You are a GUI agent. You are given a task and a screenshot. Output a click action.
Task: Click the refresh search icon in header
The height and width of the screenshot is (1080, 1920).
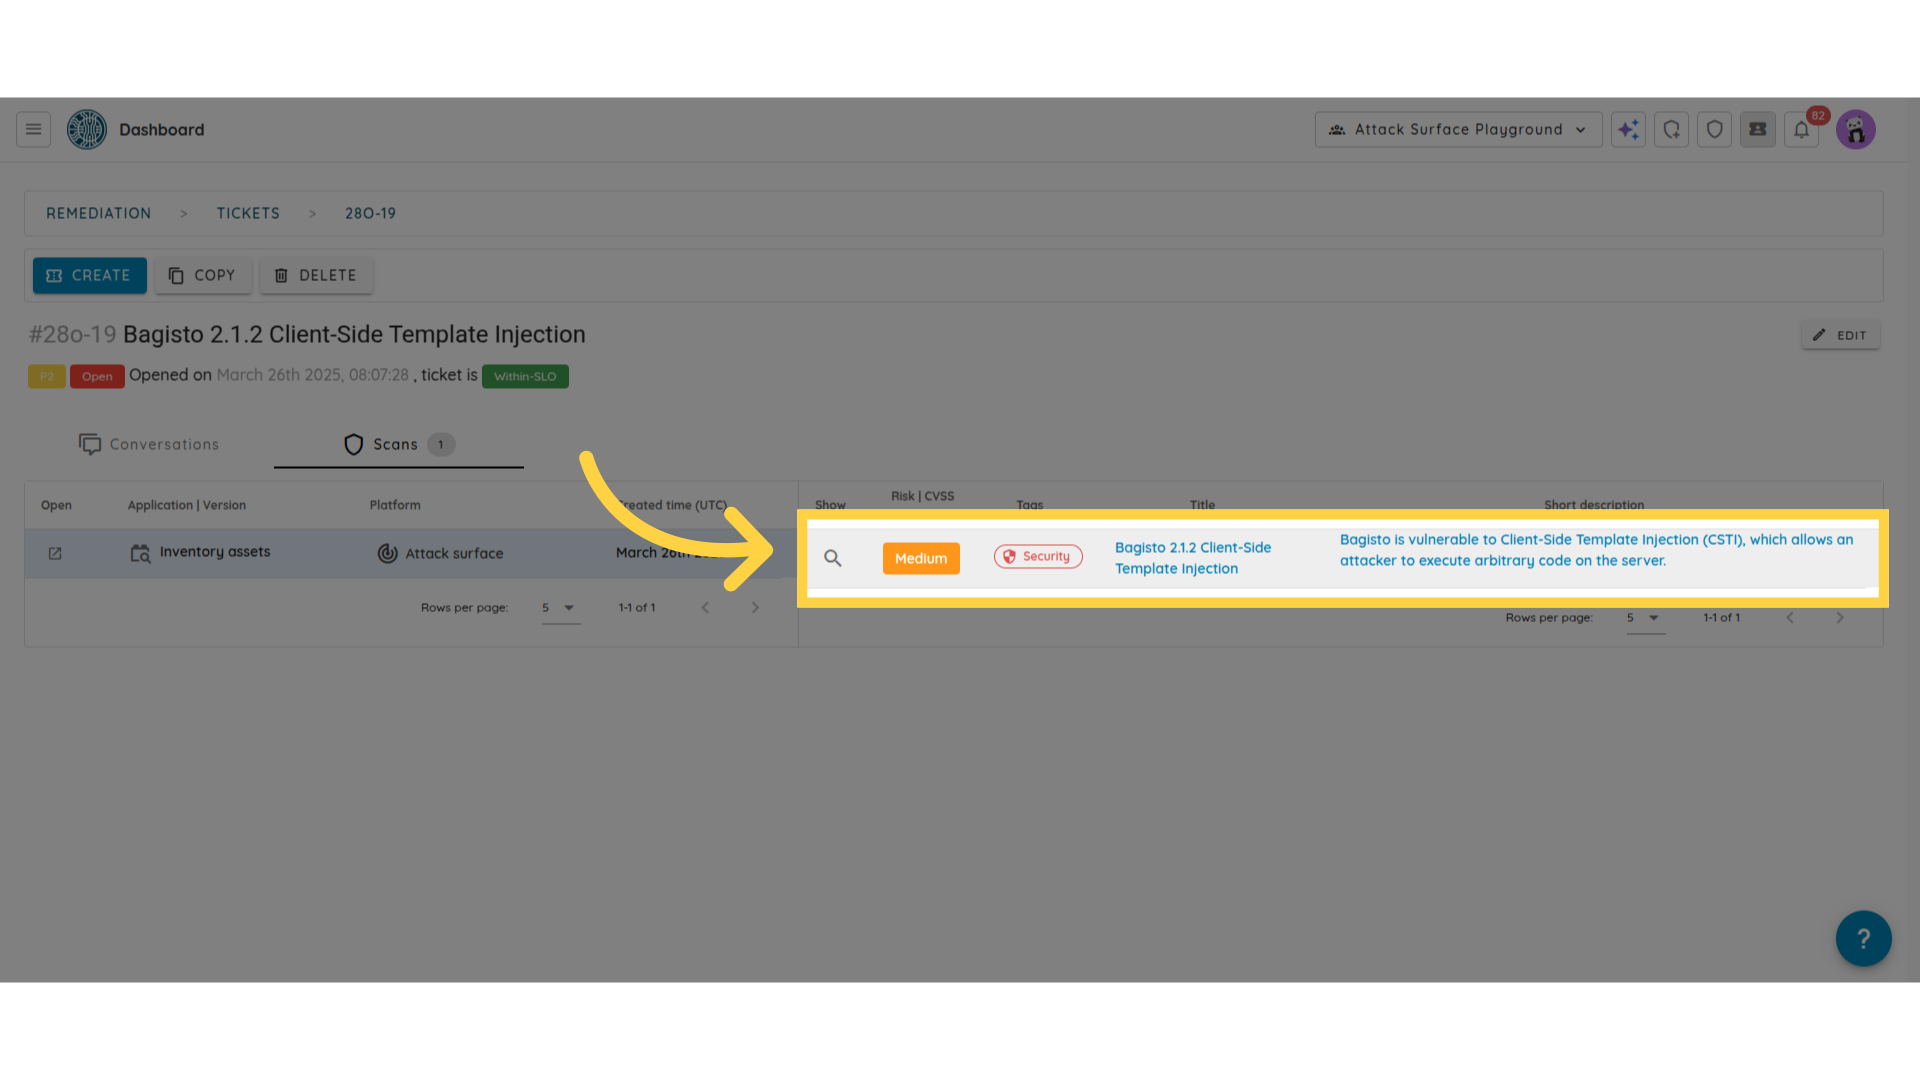pyautogui.click(x=1671, y=129)
